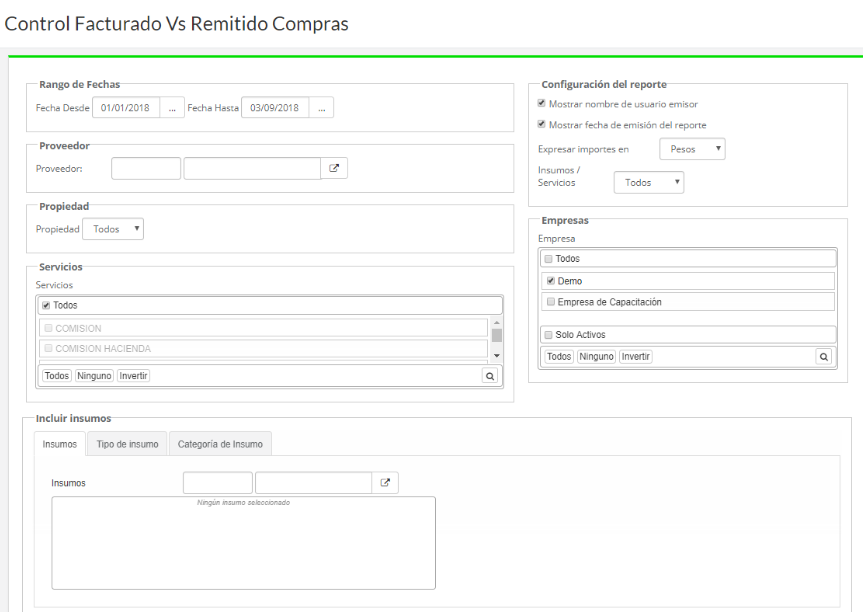Expand the Insumos / Servicios dropdown
This screenshot has height=612, width=863.
click(649, 183)
